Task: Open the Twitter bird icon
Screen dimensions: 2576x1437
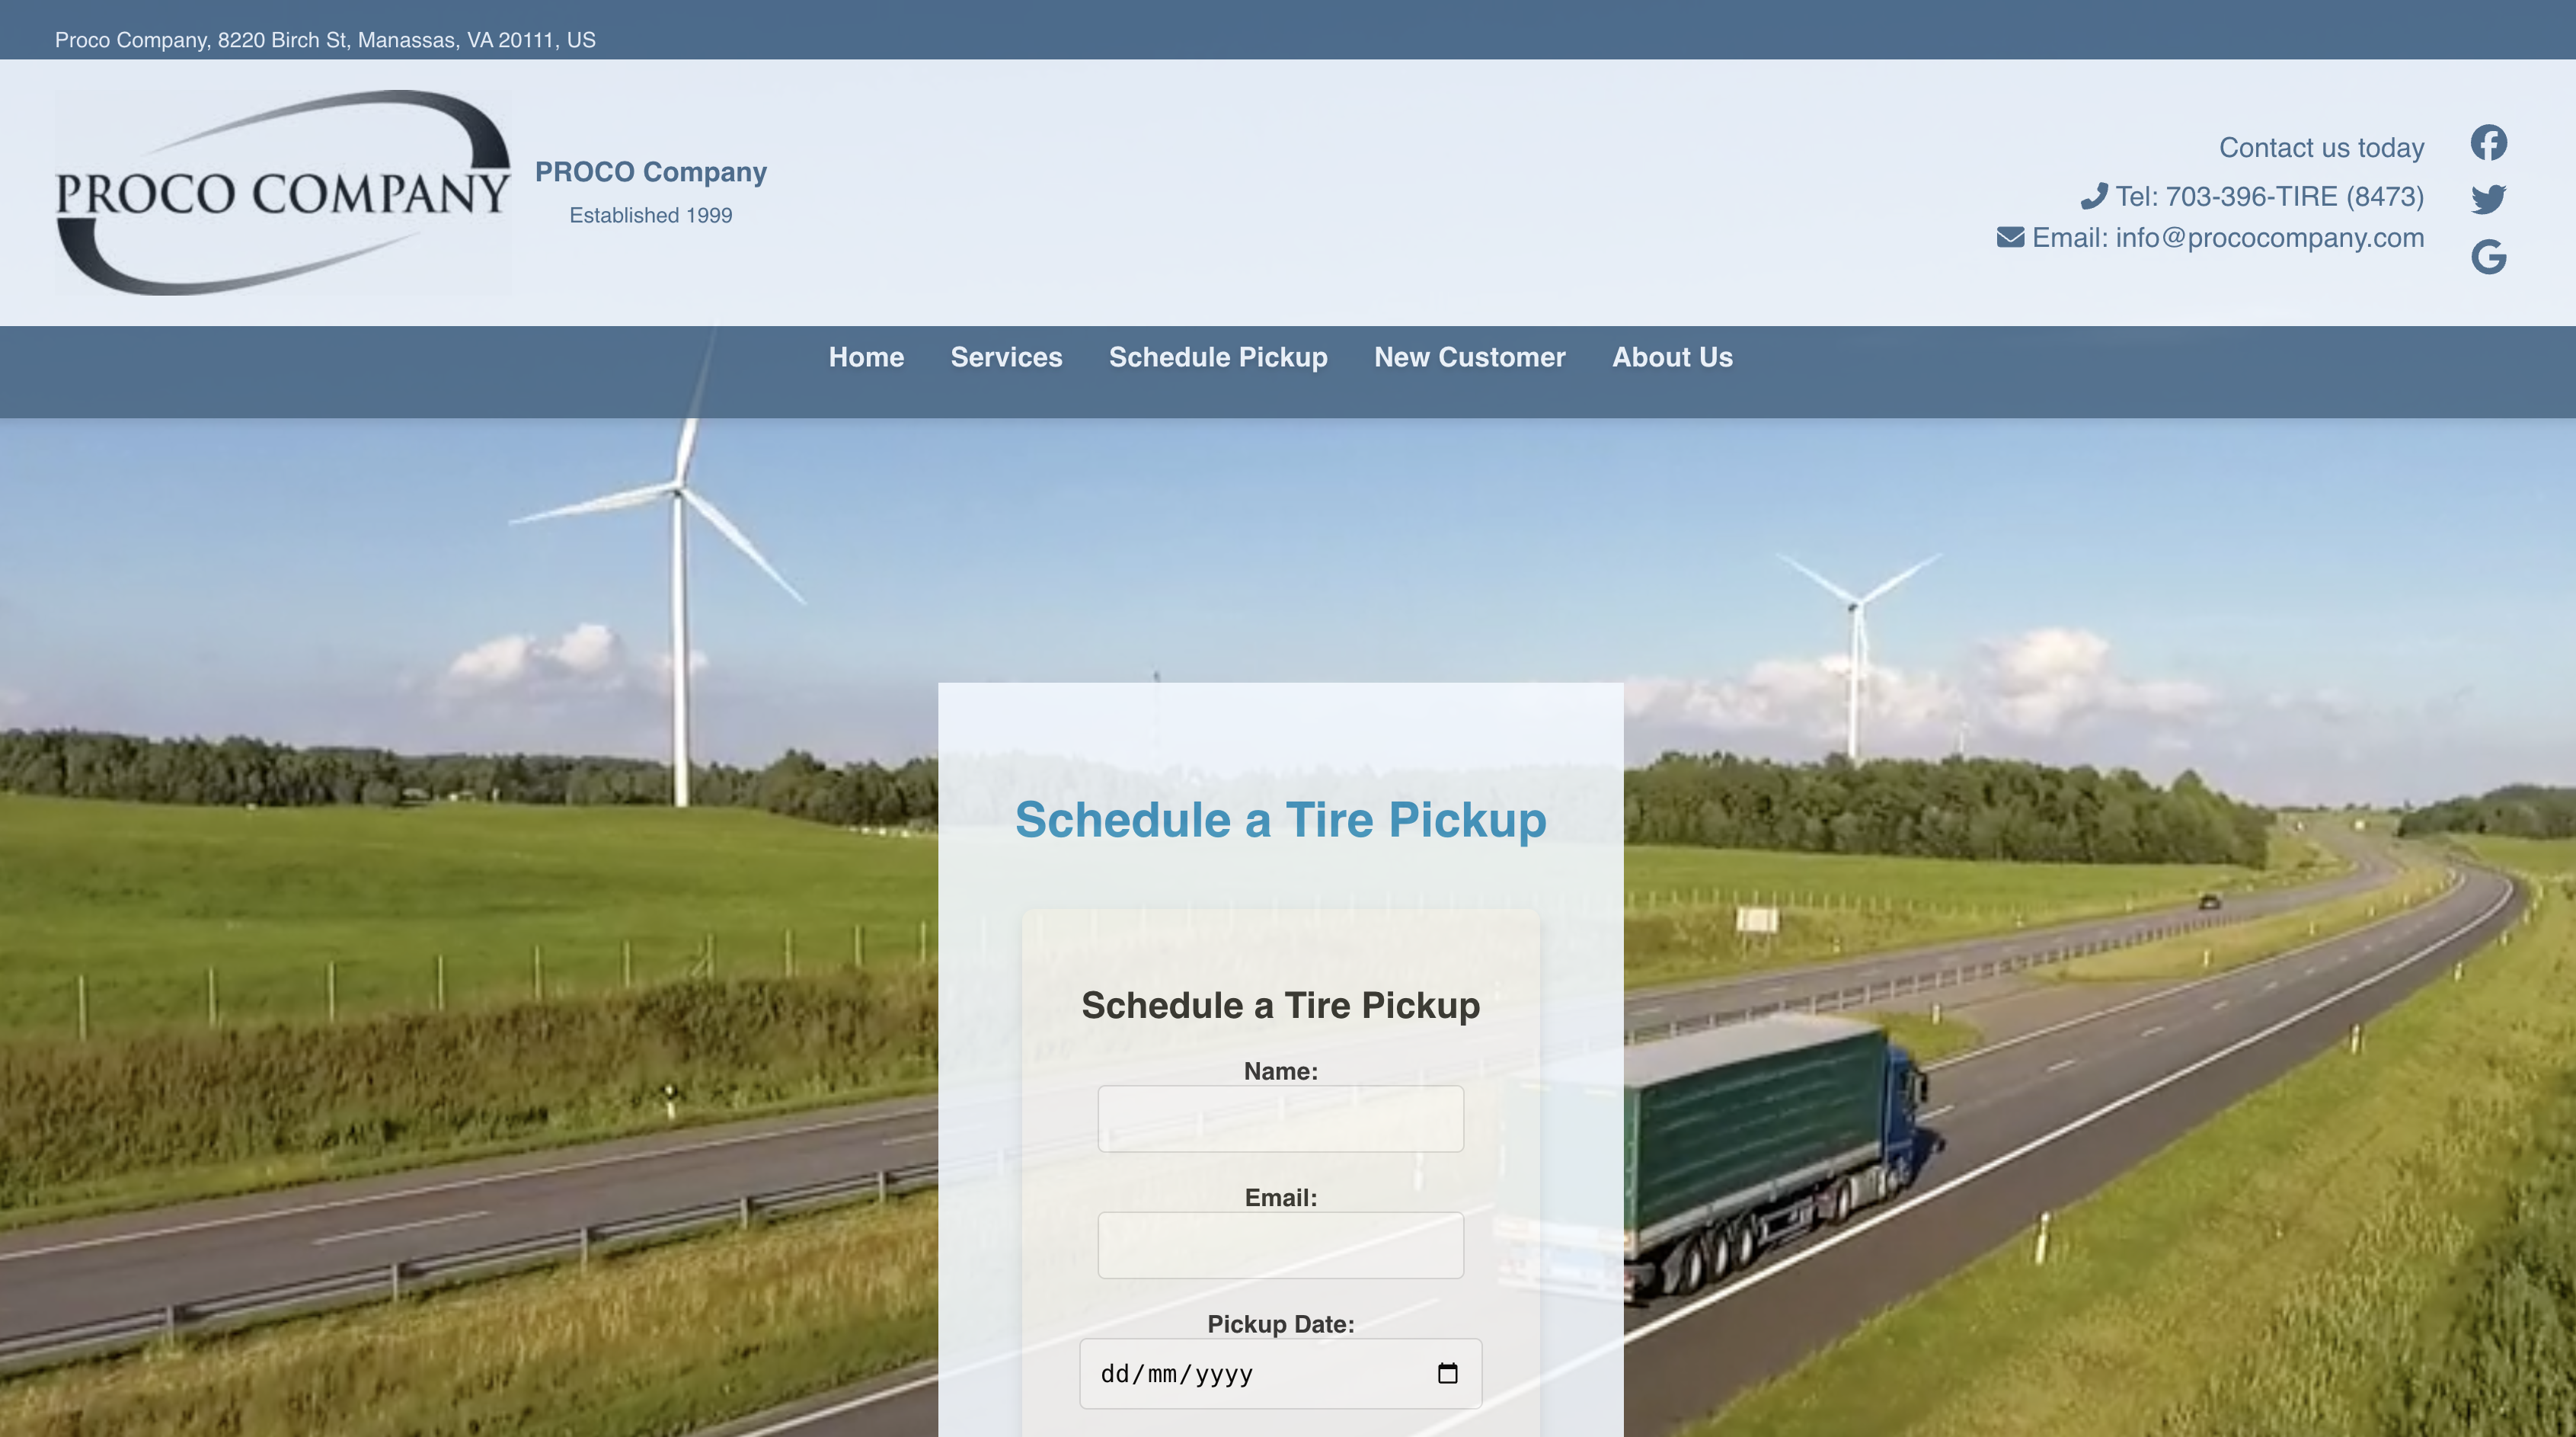Action: (x=2488, y=199)
